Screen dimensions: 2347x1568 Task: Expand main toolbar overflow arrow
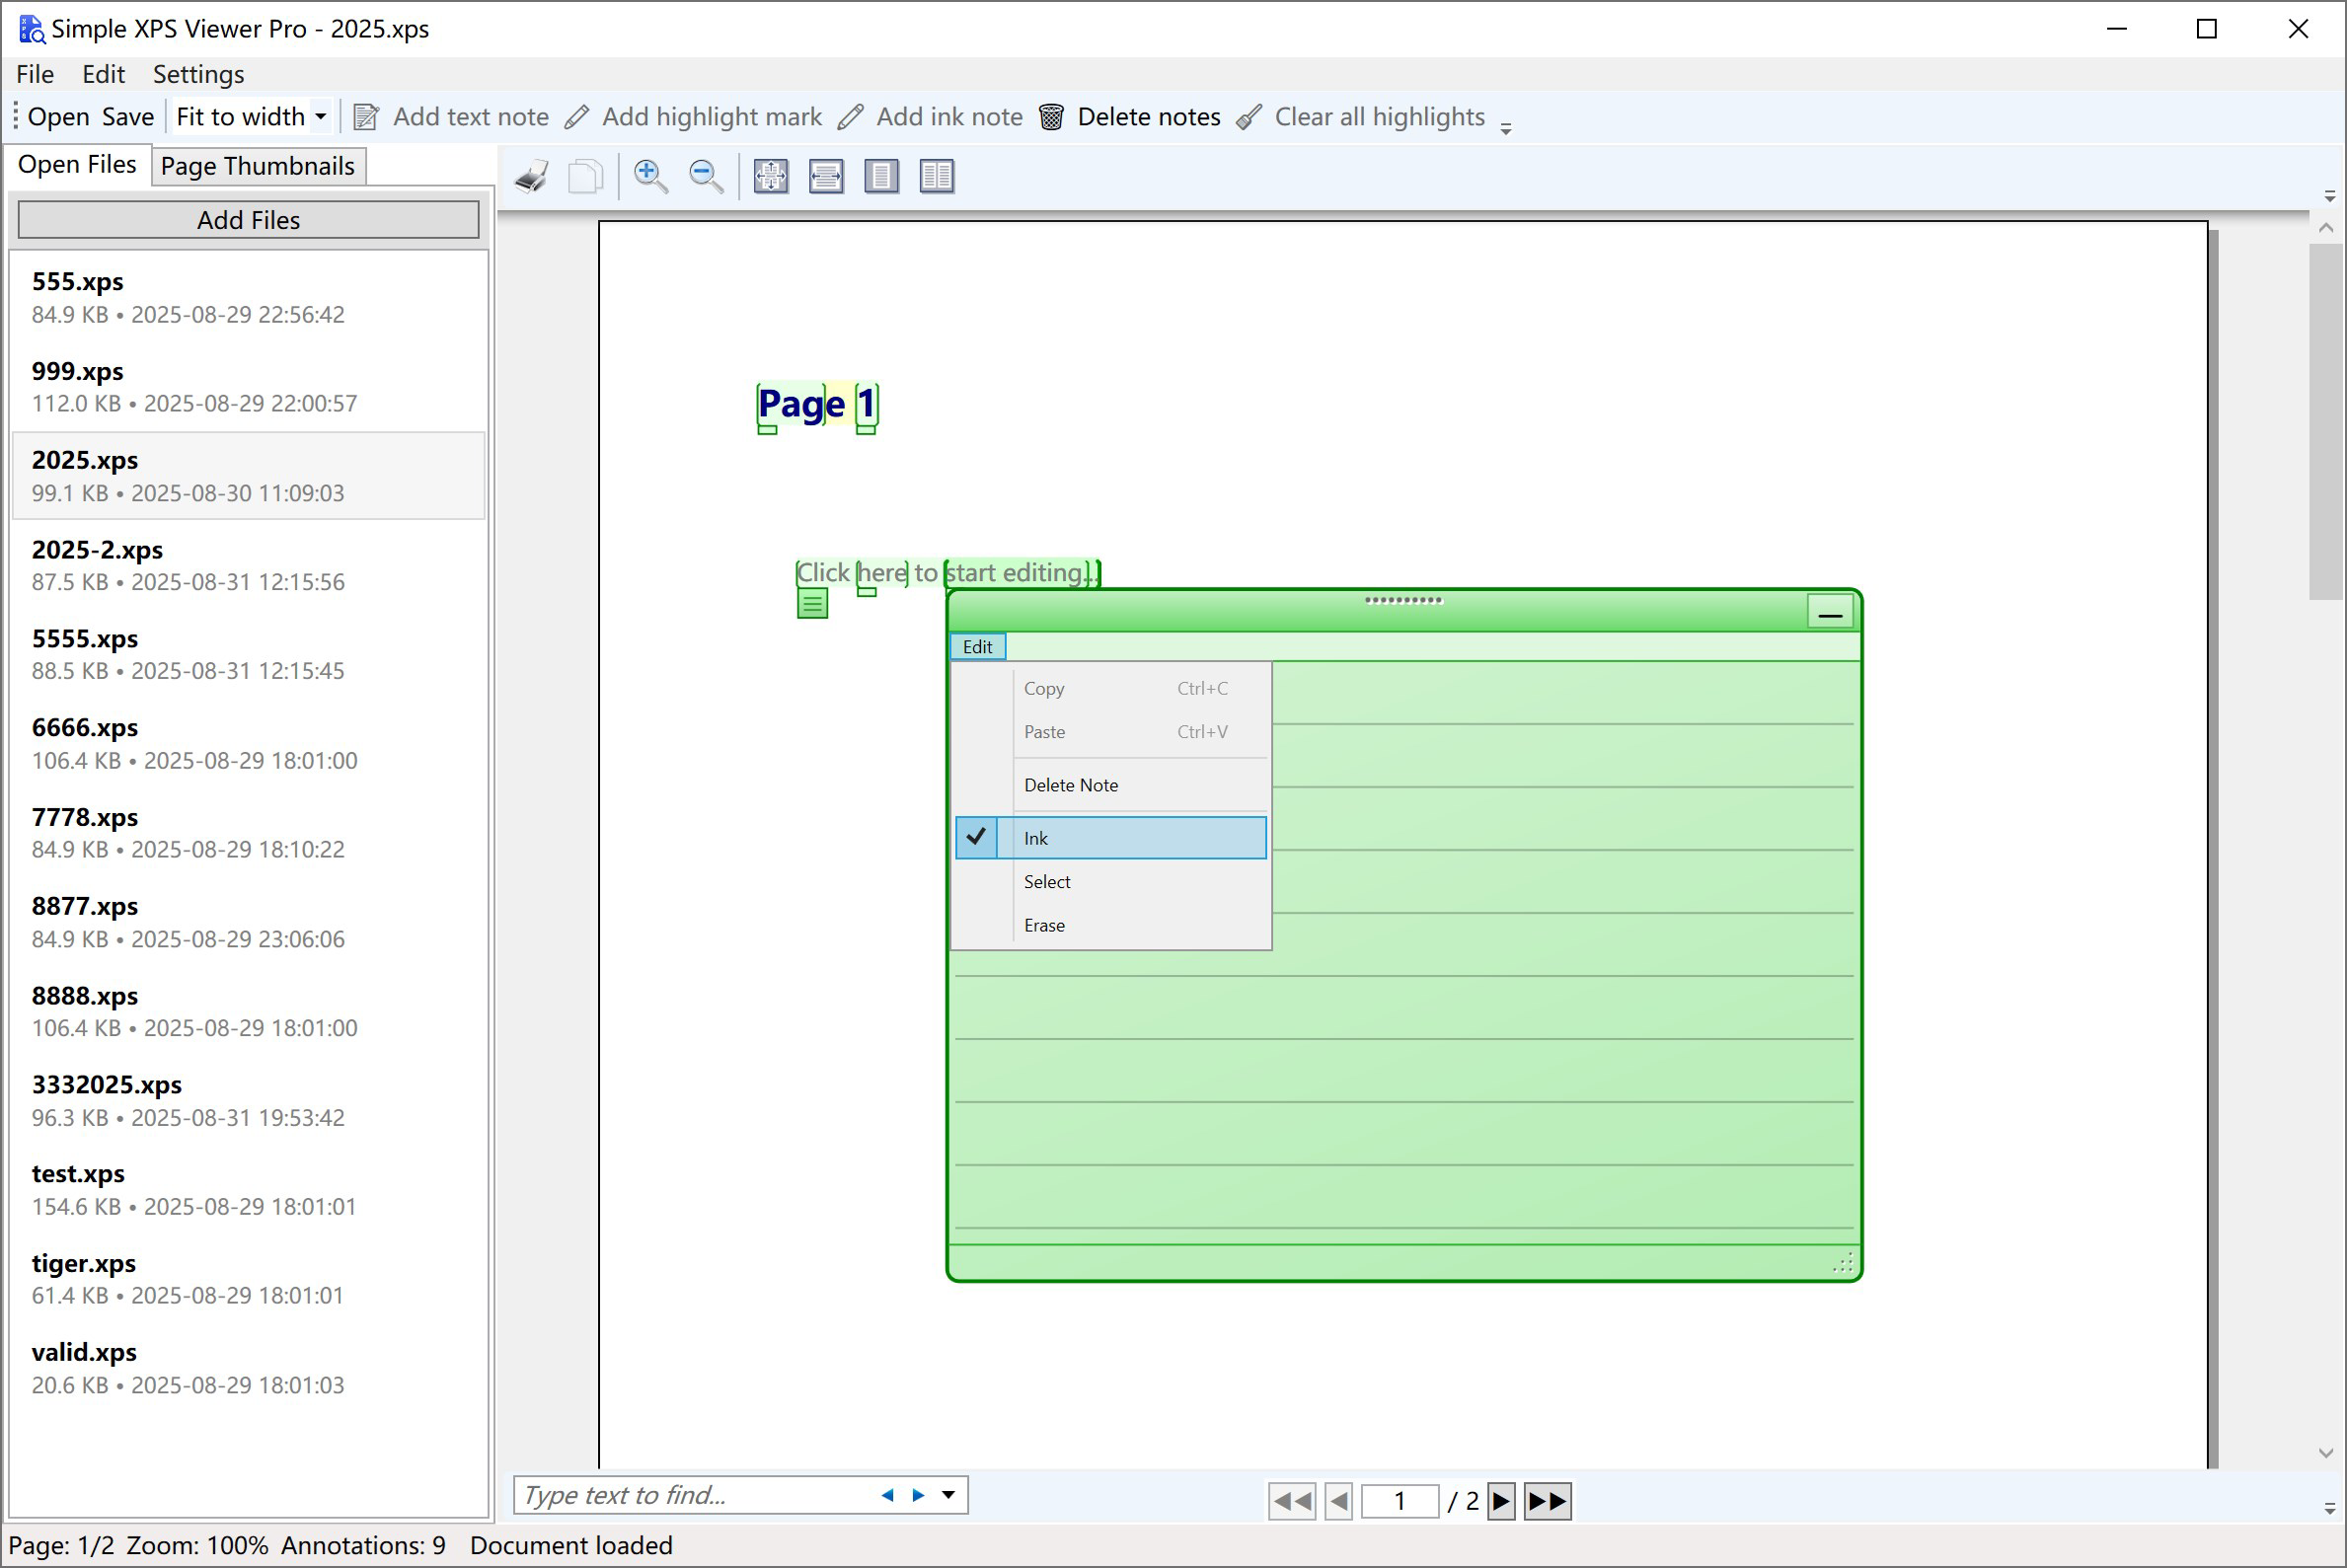point(1506,127)
